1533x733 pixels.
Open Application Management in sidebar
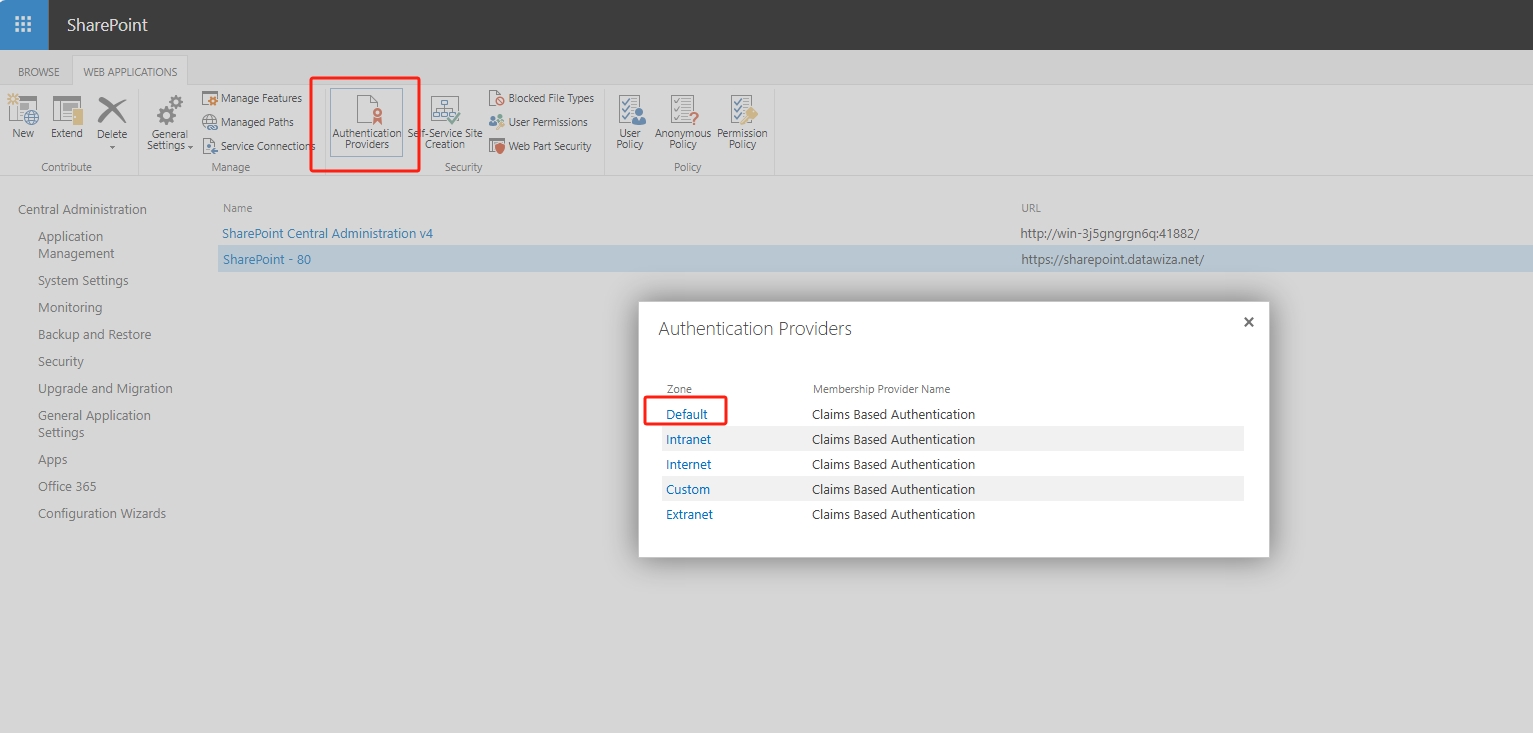76,245
